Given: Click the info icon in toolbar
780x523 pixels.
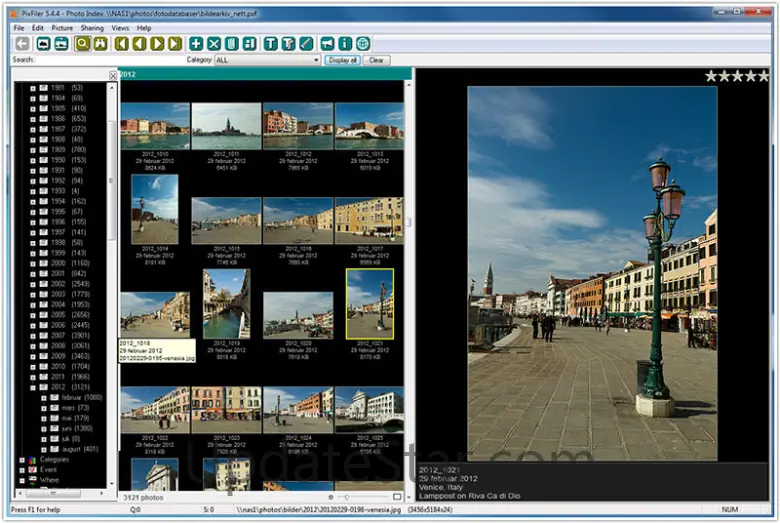Looking at the screenshot, I should 345,44.
